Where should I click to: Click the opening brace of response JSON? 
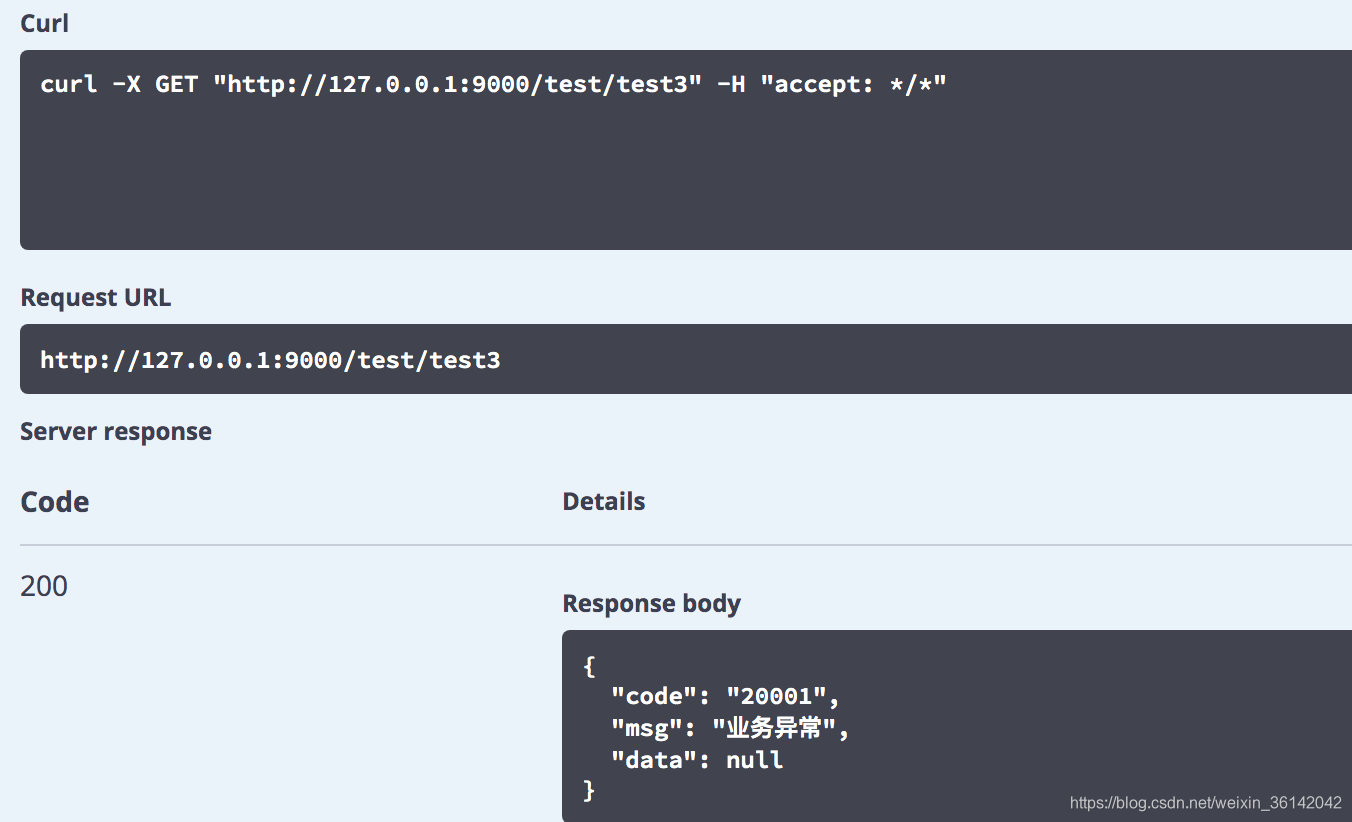[x=589, y=666]
